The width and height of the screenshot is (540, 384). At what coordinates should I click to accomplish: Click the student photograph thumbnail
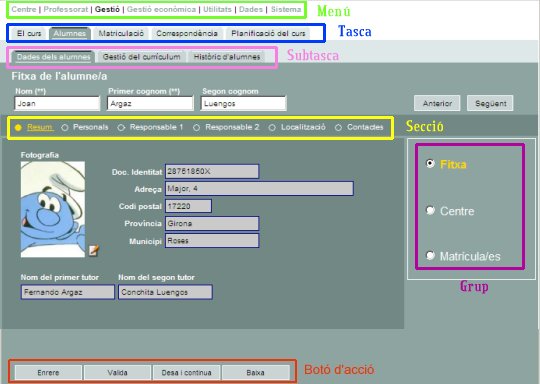[53, 209]
